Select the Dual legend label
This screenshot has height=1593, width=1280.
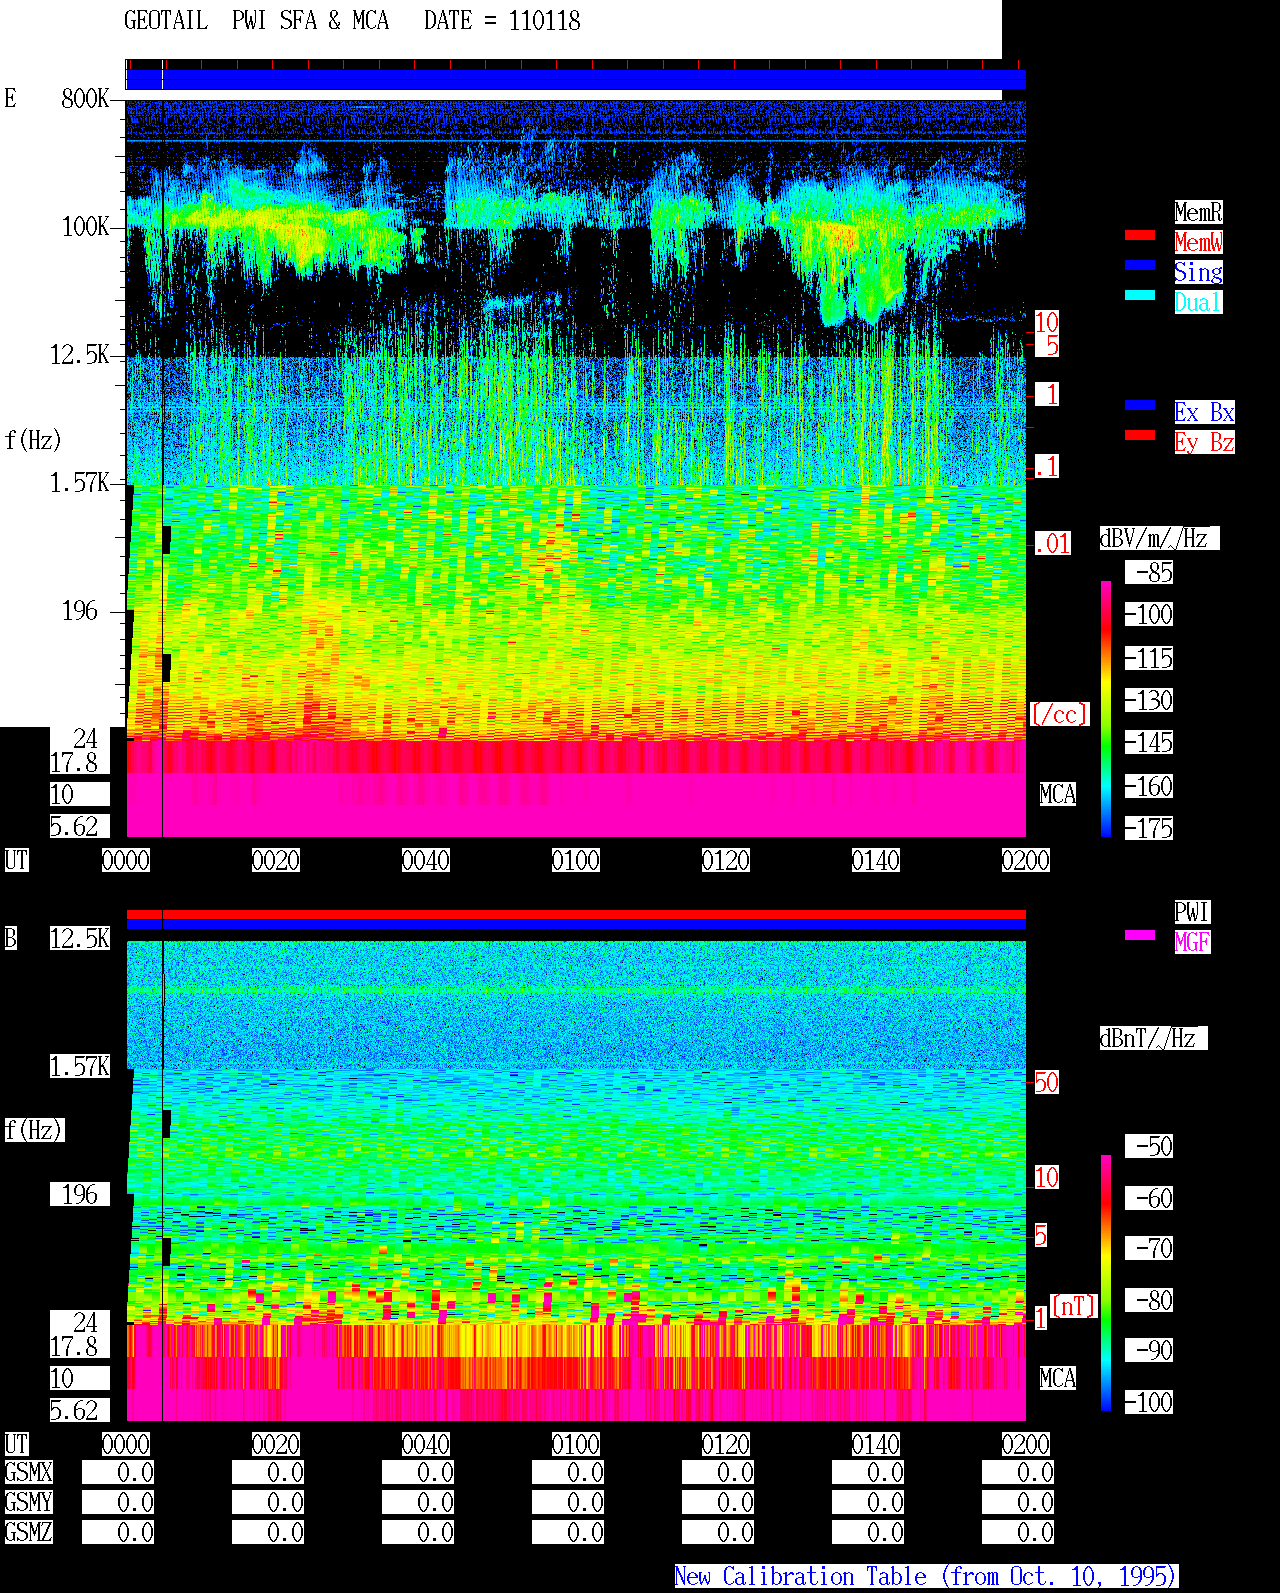(1198, 302)
